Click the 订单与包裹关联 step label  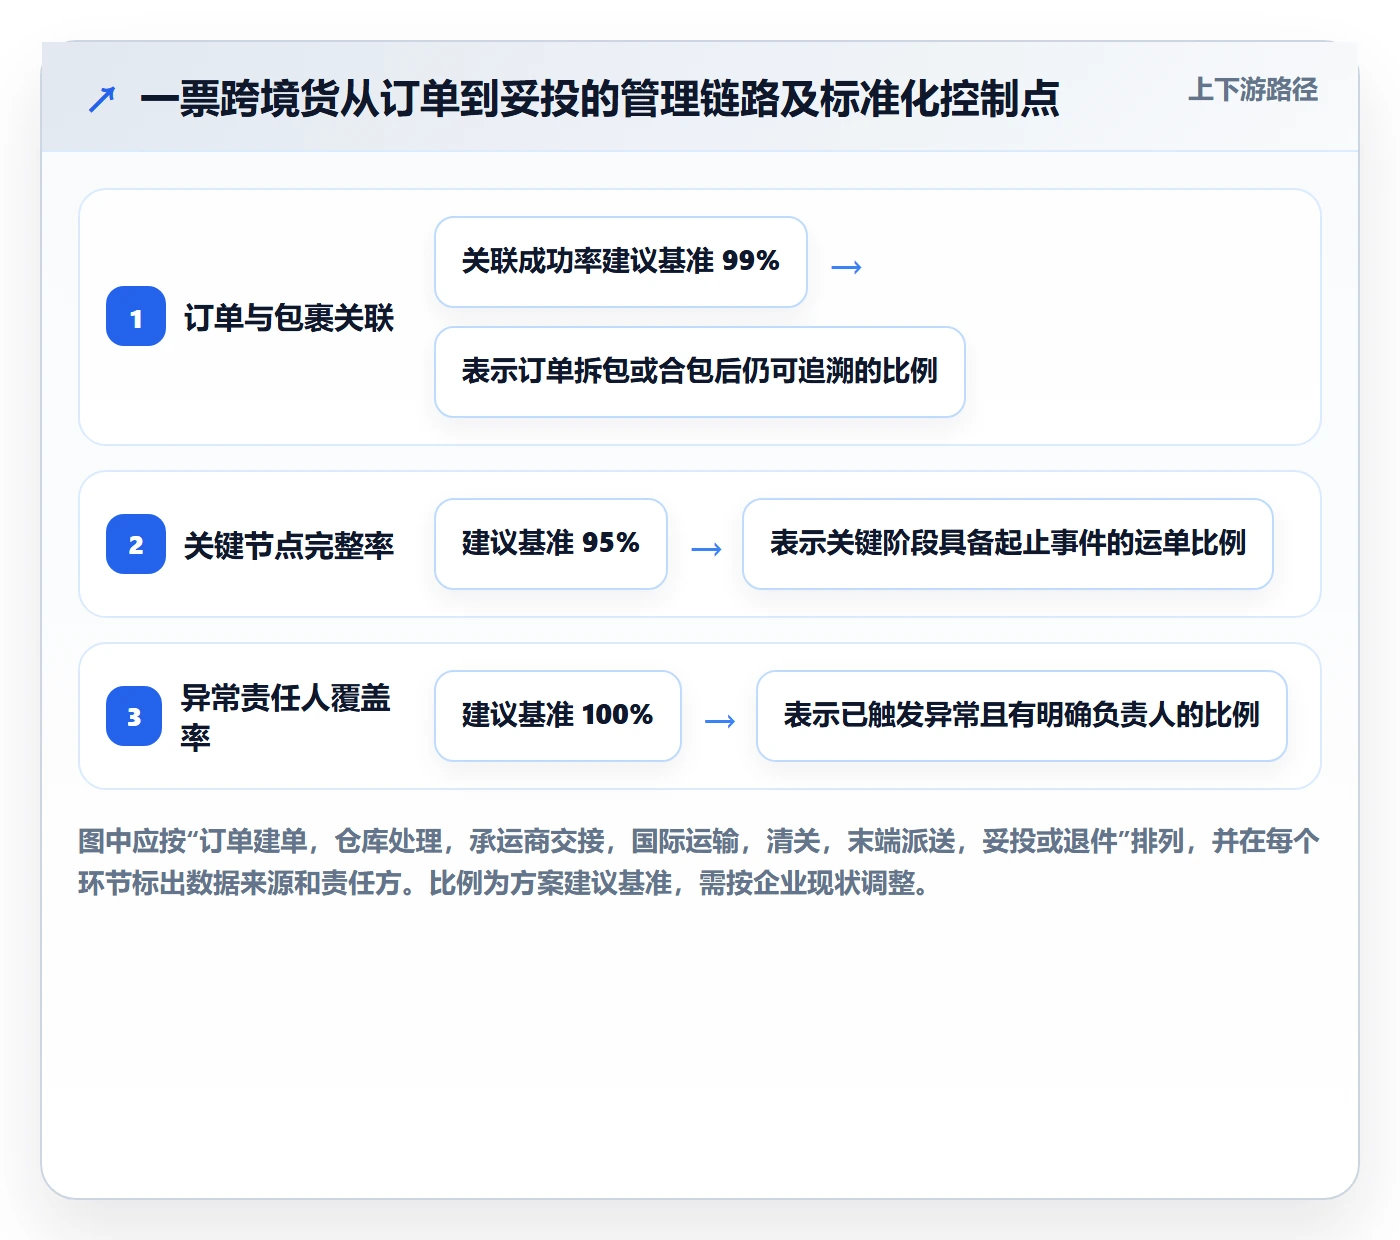(x=289, y=318)
